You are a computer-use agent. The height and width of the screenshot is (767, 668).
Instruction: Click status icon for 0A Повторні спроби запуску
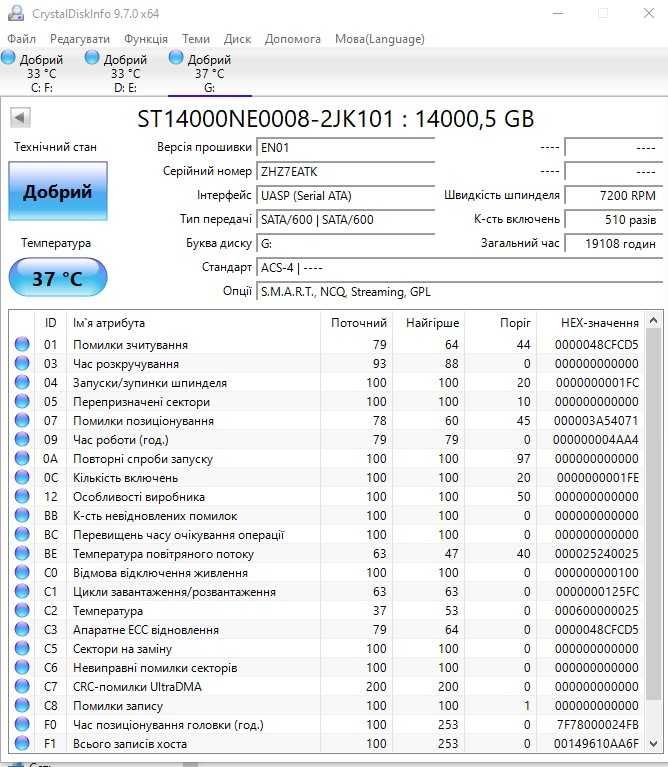(x=22, y=458)
